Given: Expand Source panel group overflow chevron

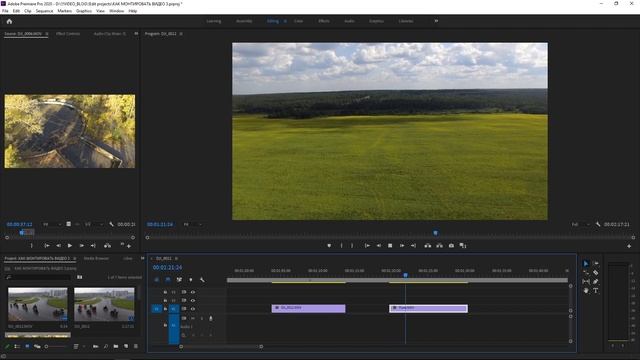Looking at the screenshot, I should (136, 33).
